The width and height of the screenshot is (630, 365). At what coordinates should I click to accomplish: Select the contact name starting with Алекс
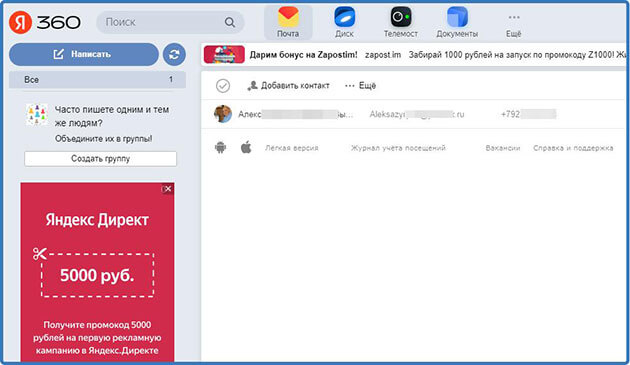point(295,115)
